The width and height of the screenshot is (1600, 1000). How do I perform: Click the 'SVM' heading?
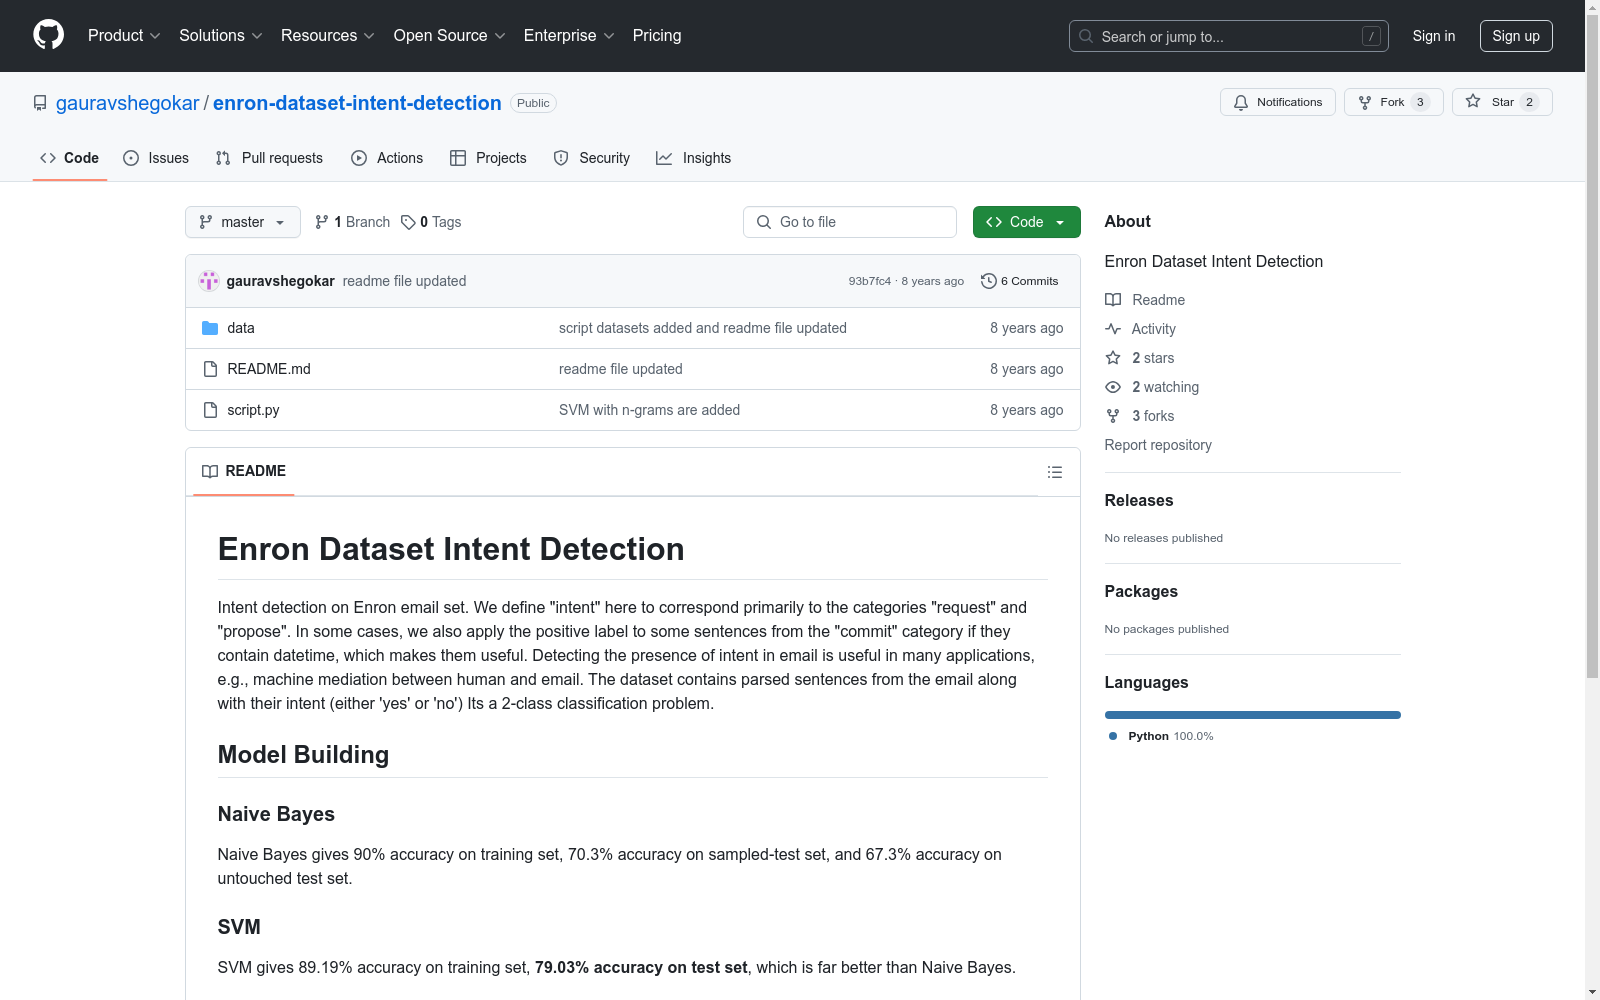click(239, 927)
